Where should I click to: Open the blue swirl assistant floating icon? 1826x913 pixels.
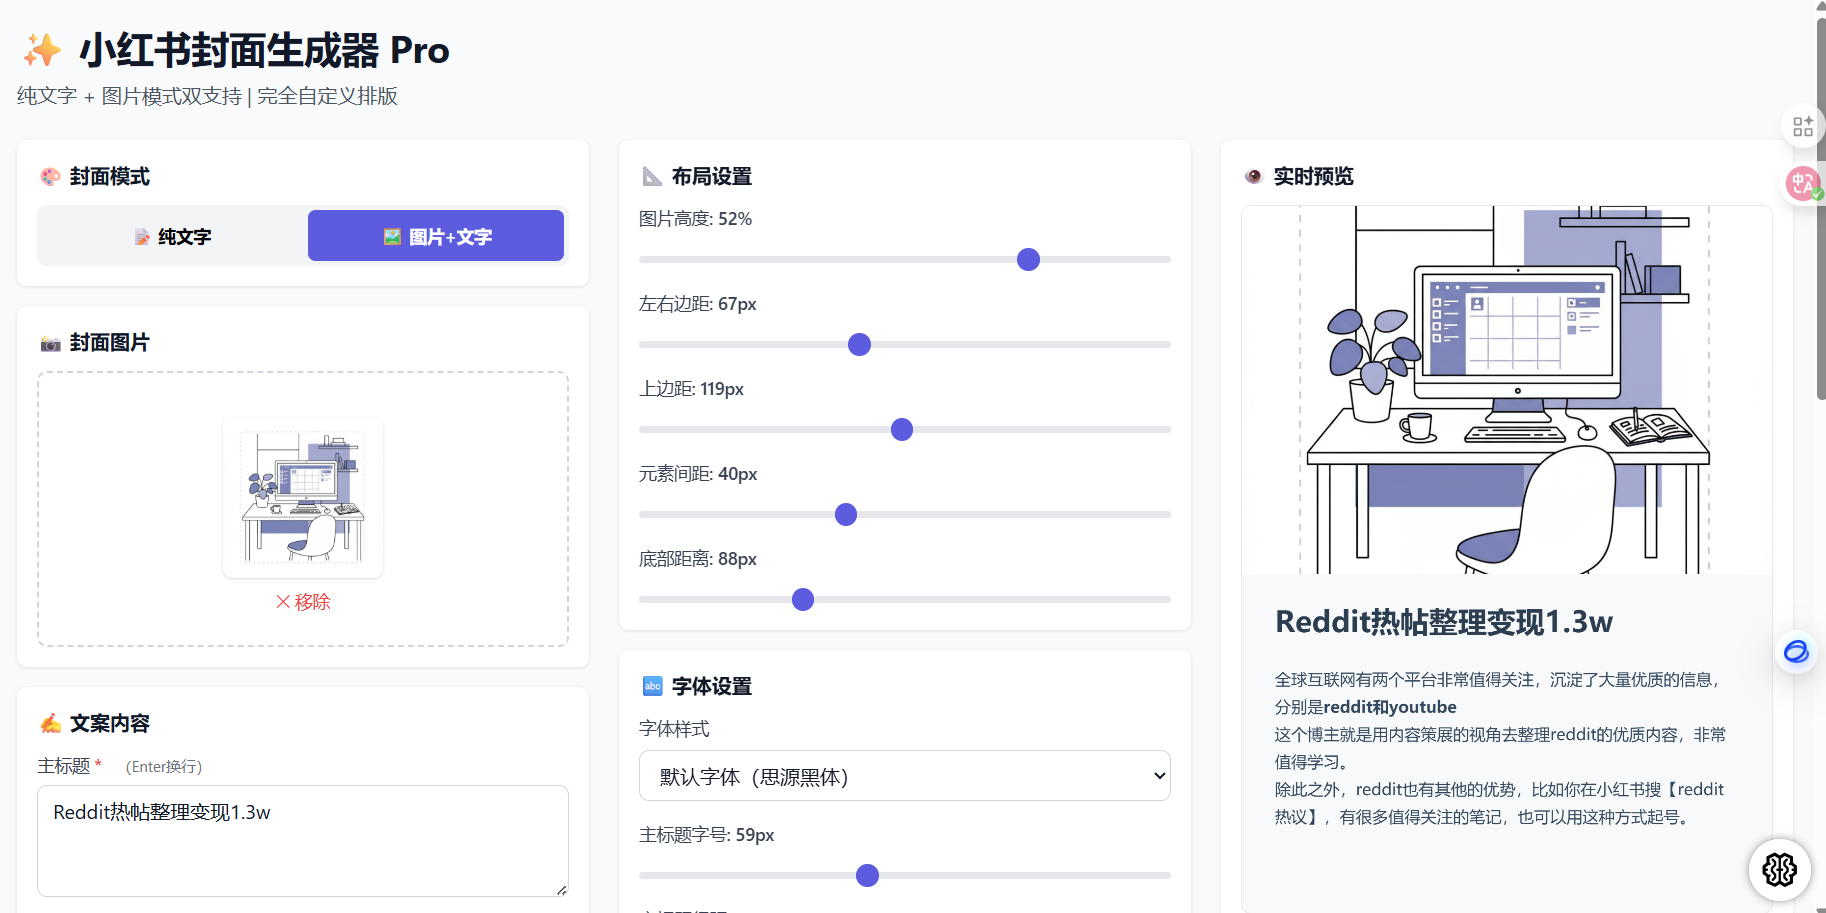coord(1796,652)
